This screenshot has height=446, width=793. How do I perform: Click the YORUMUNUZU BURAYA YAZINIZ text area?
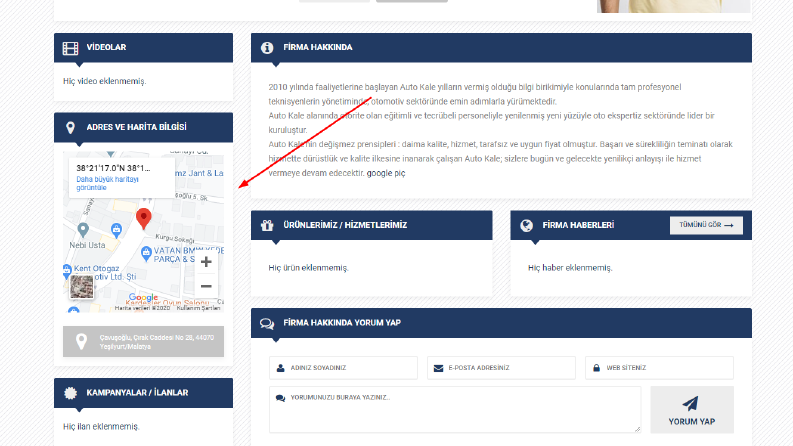(455, 410)
